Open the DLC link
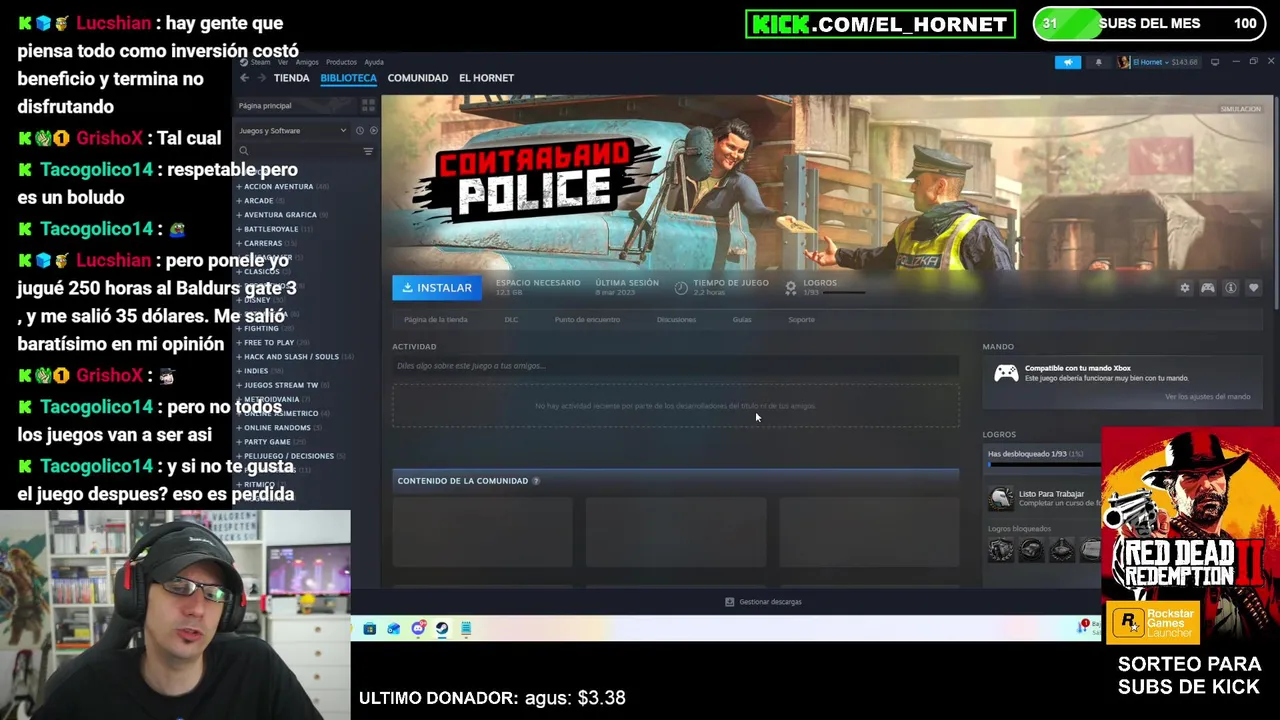The width and height of the screenshot is (1280, 720). (x=511, y=320)
